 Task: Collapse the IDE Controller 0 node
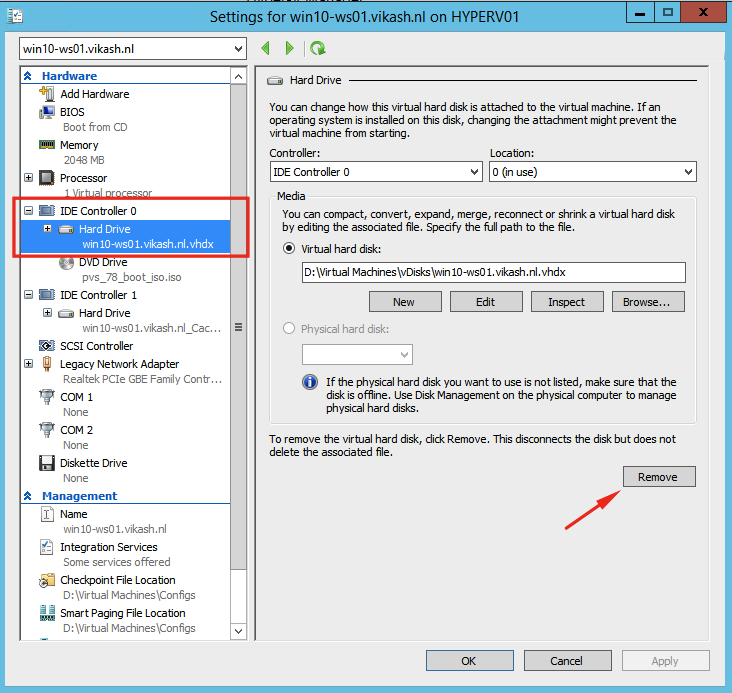[28, 211]
